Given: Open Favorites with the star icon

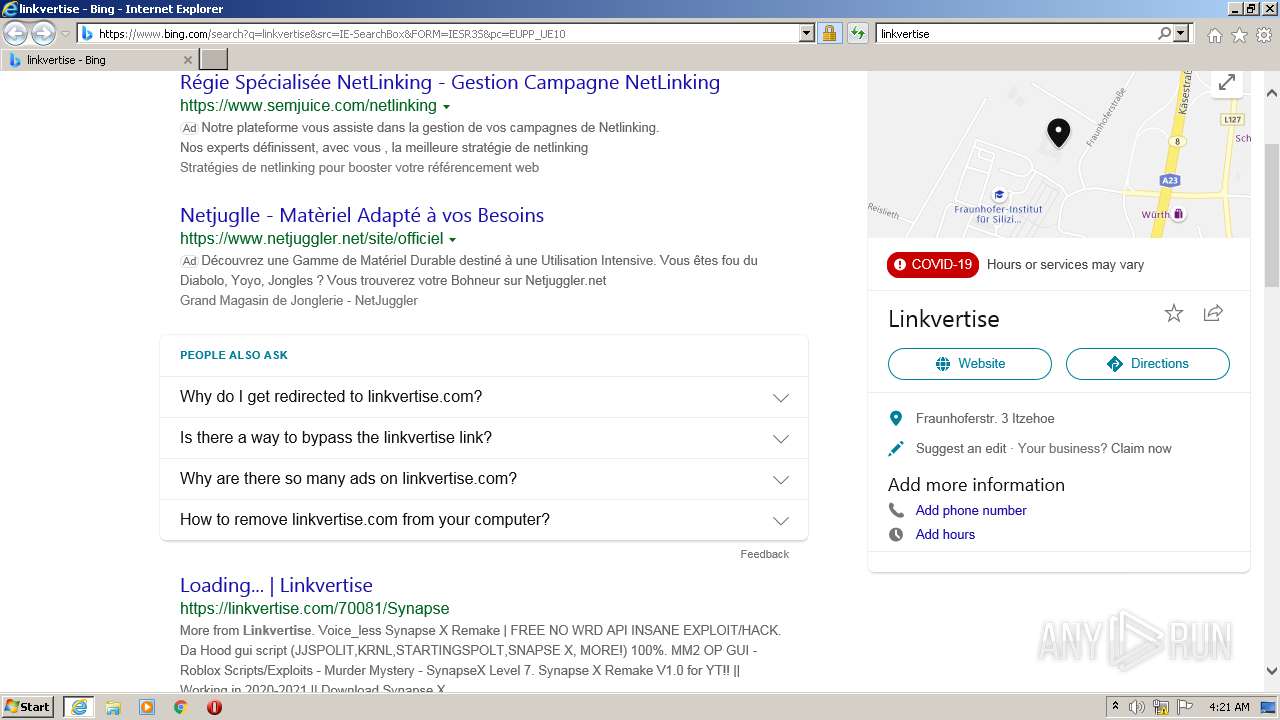Looking at the screenshot, I should tap(1239, 35).
